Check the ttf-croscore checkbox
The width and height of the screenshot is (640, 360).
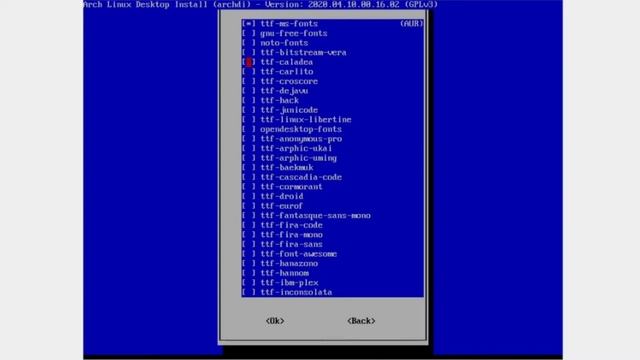pos(249,81)
